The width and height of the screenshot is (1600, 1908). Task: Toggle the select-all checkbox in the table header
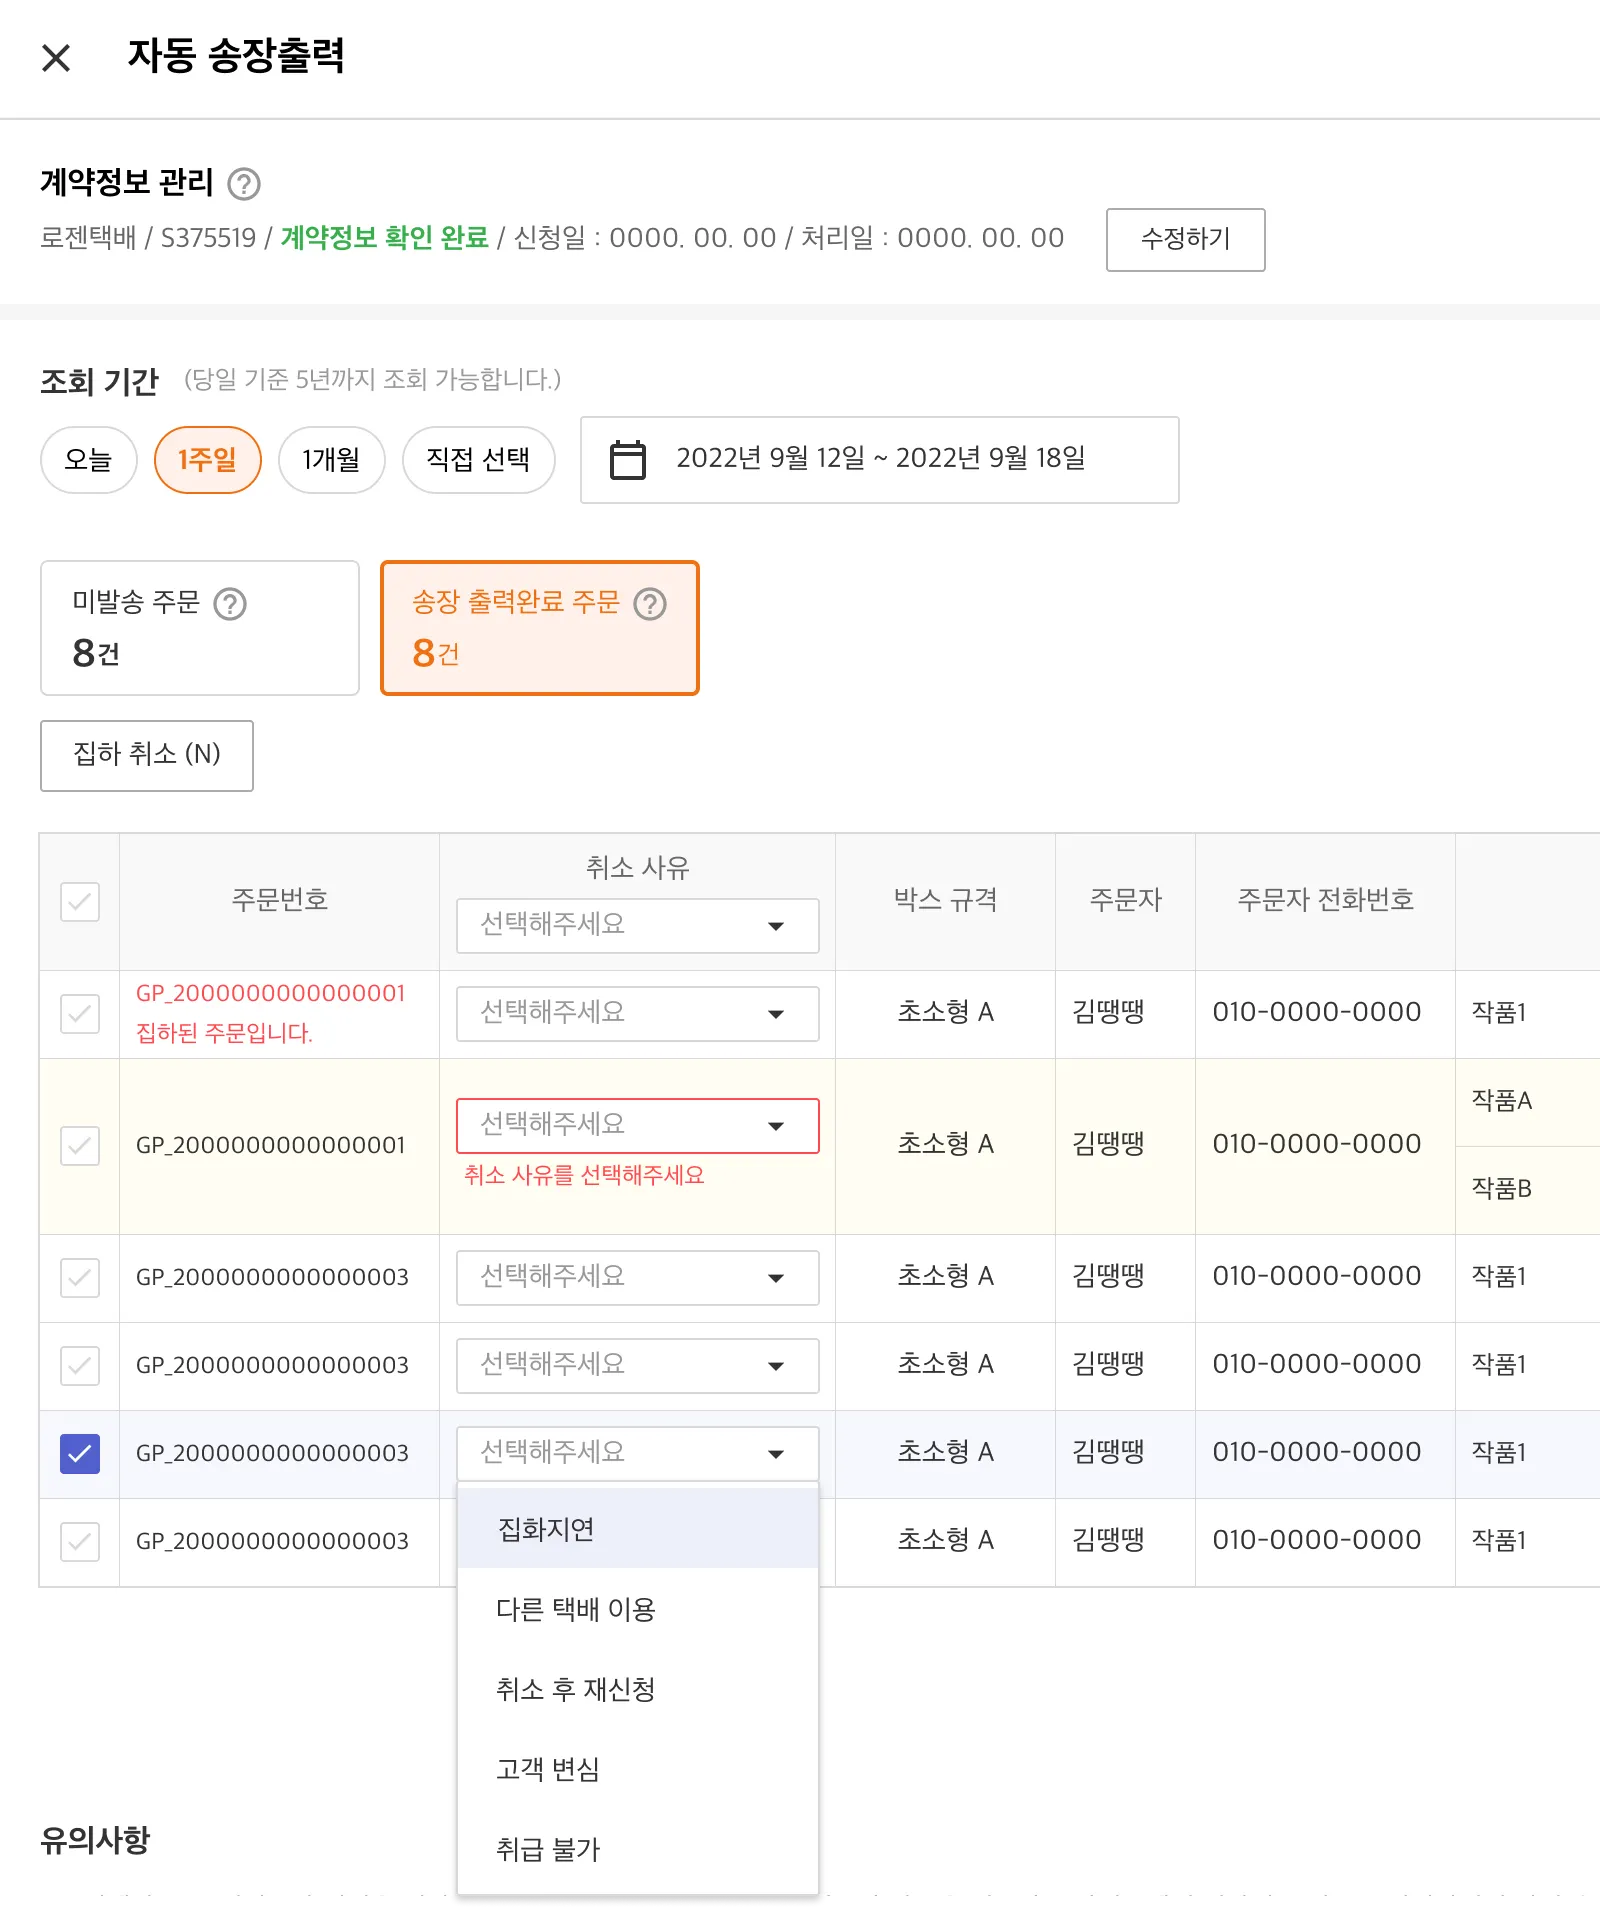point(80,901)
